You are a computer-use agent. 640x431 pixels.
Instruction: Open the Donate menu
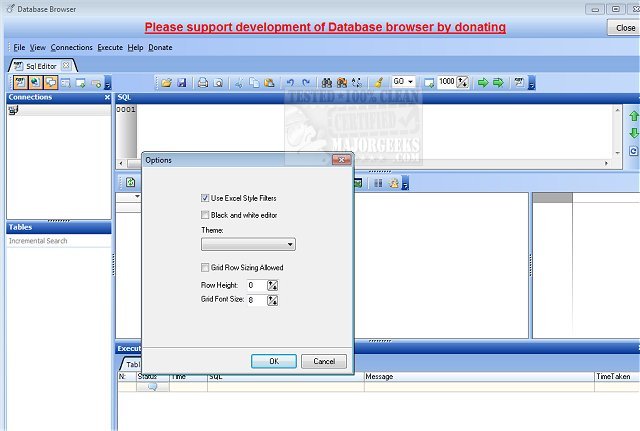tap(160, 47)
